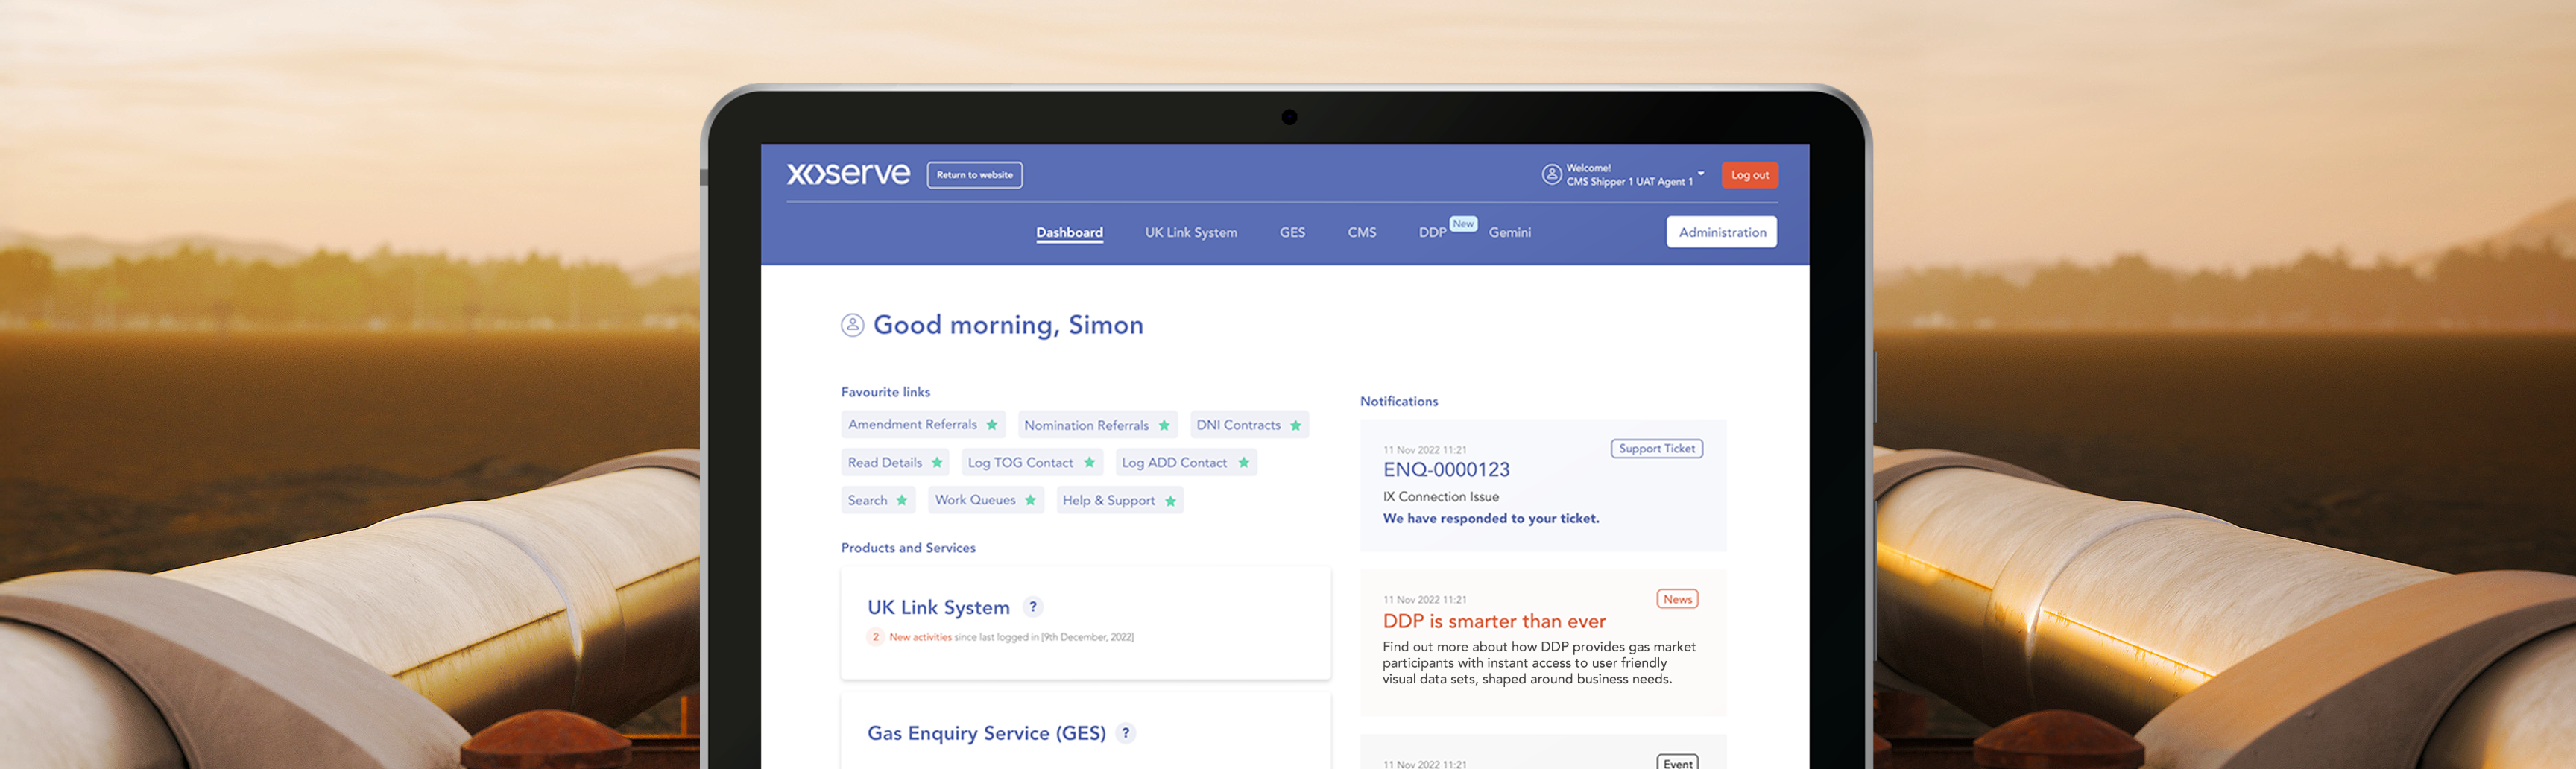This screenshot has height=769, width=2576.
Task: Toggle the star on Read Details
Action: [937, 462]
